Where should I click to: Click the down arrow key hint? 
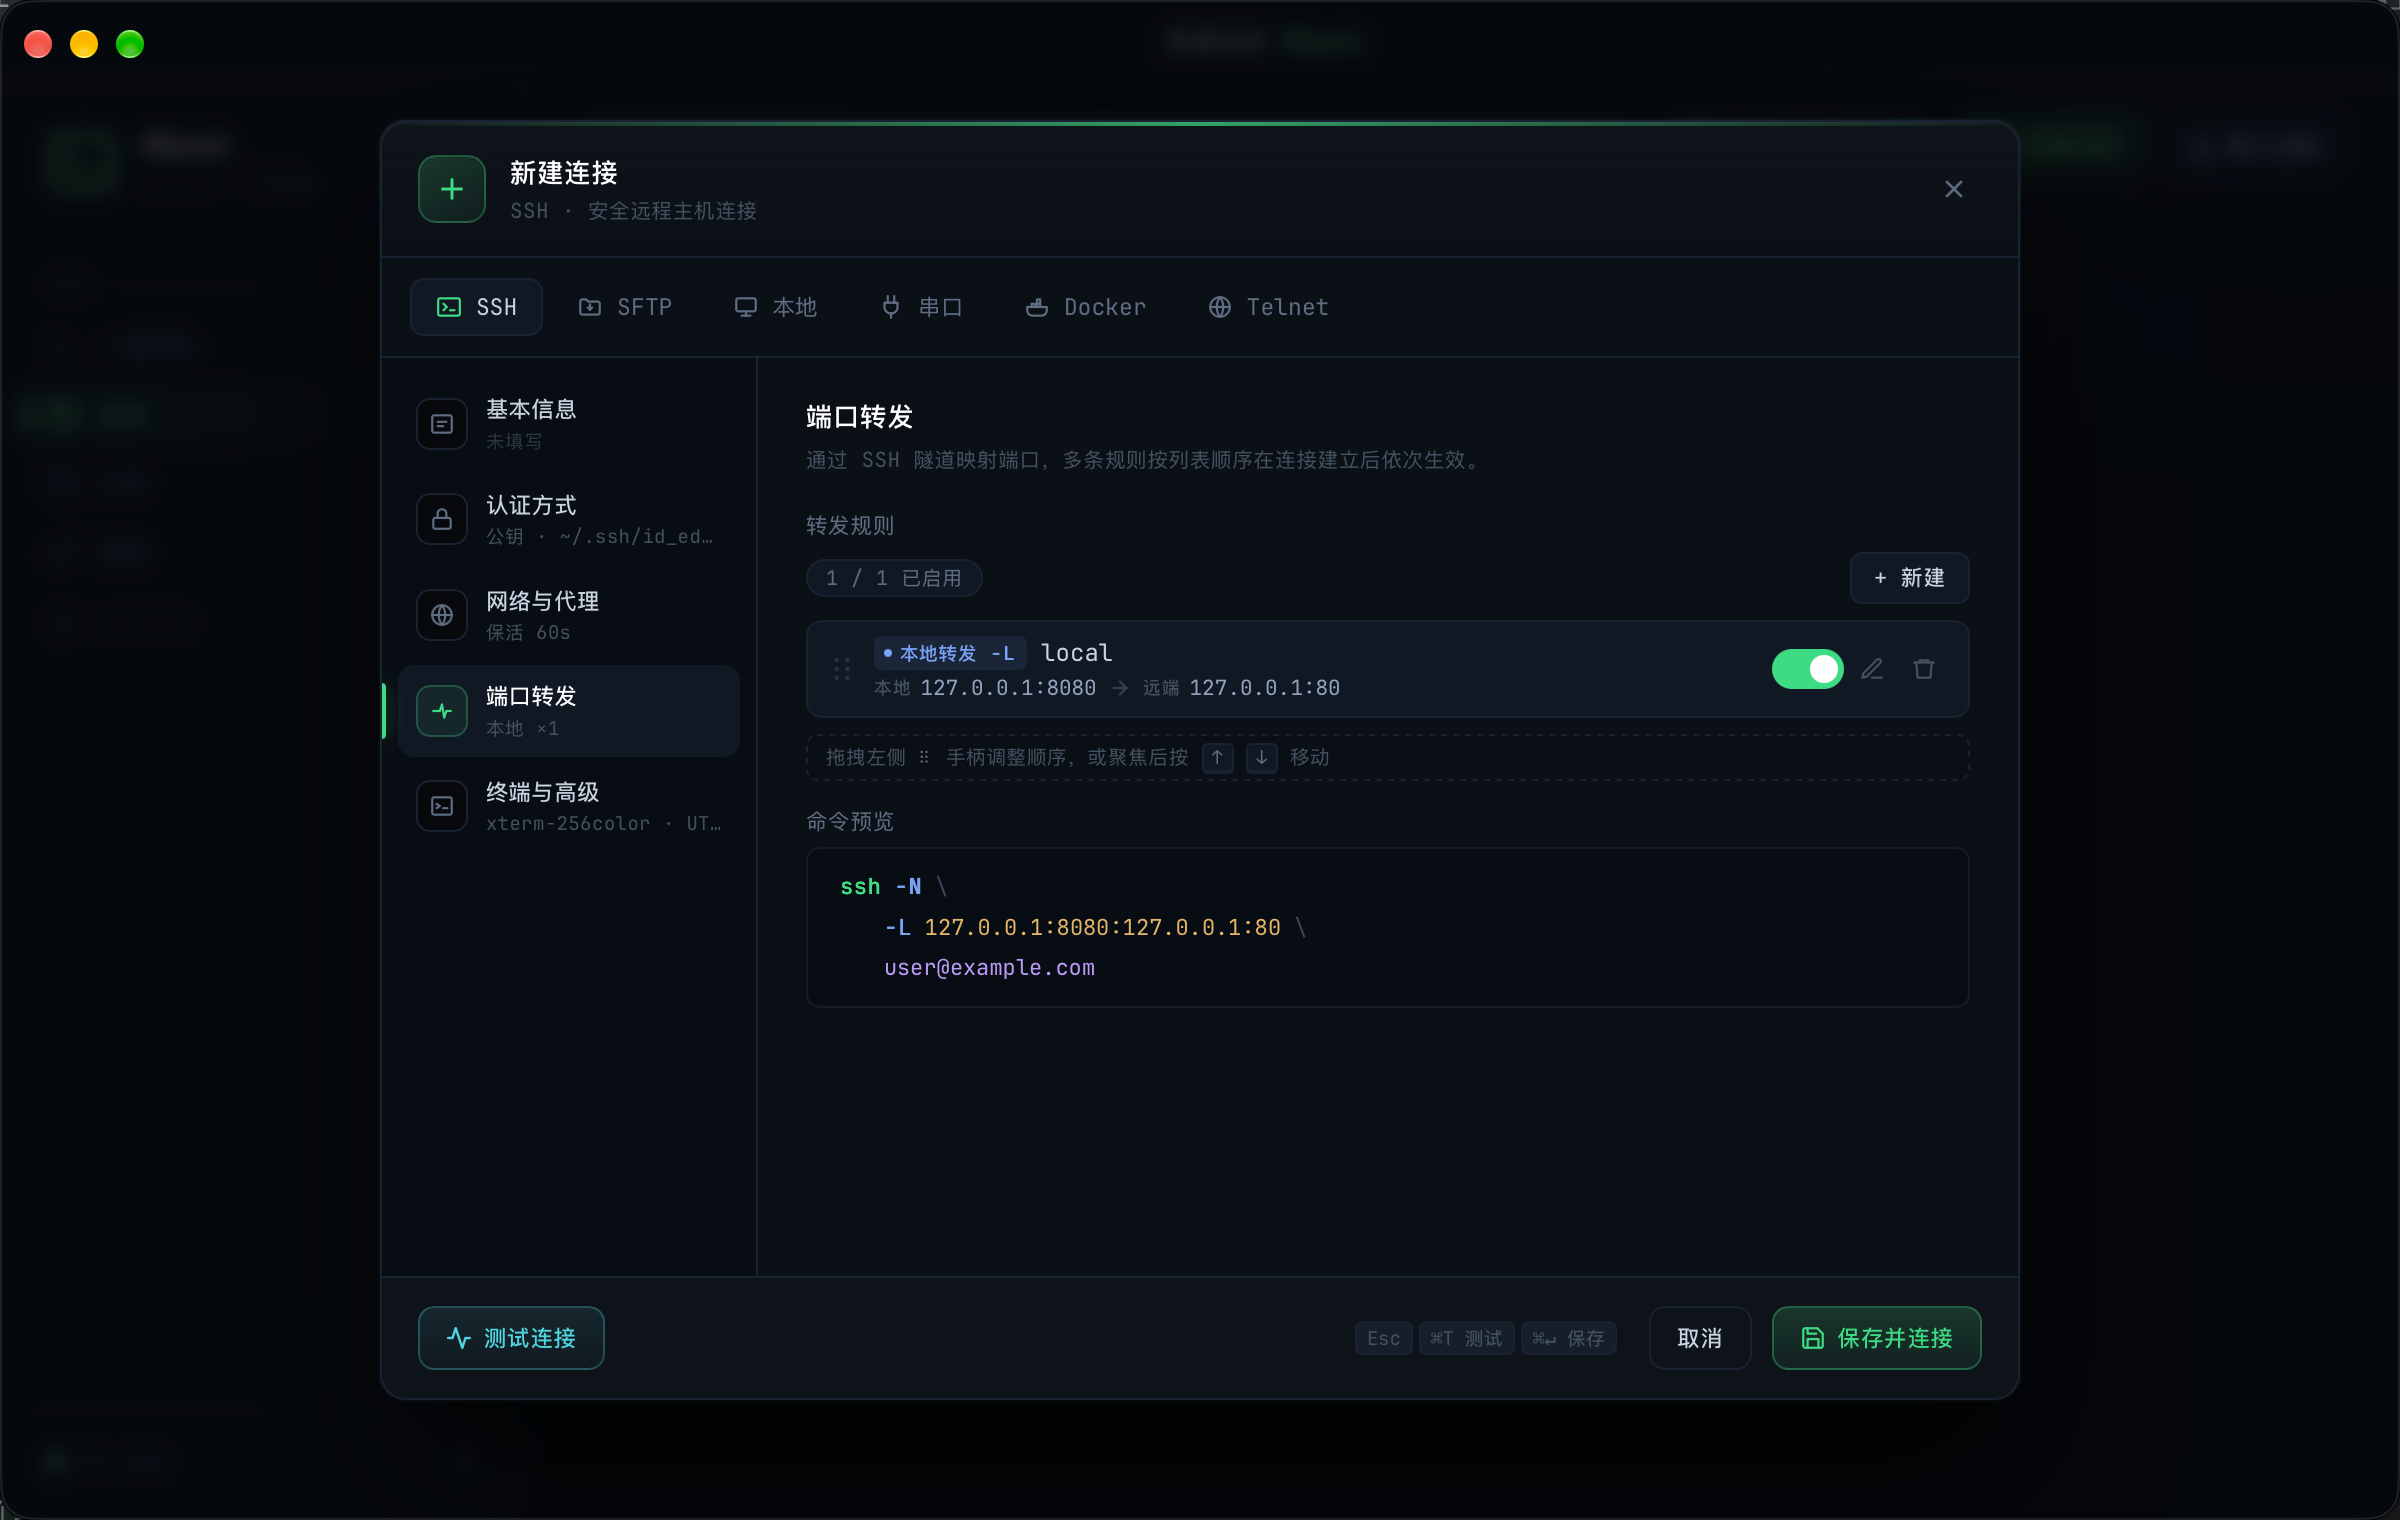coord(1262,757)
